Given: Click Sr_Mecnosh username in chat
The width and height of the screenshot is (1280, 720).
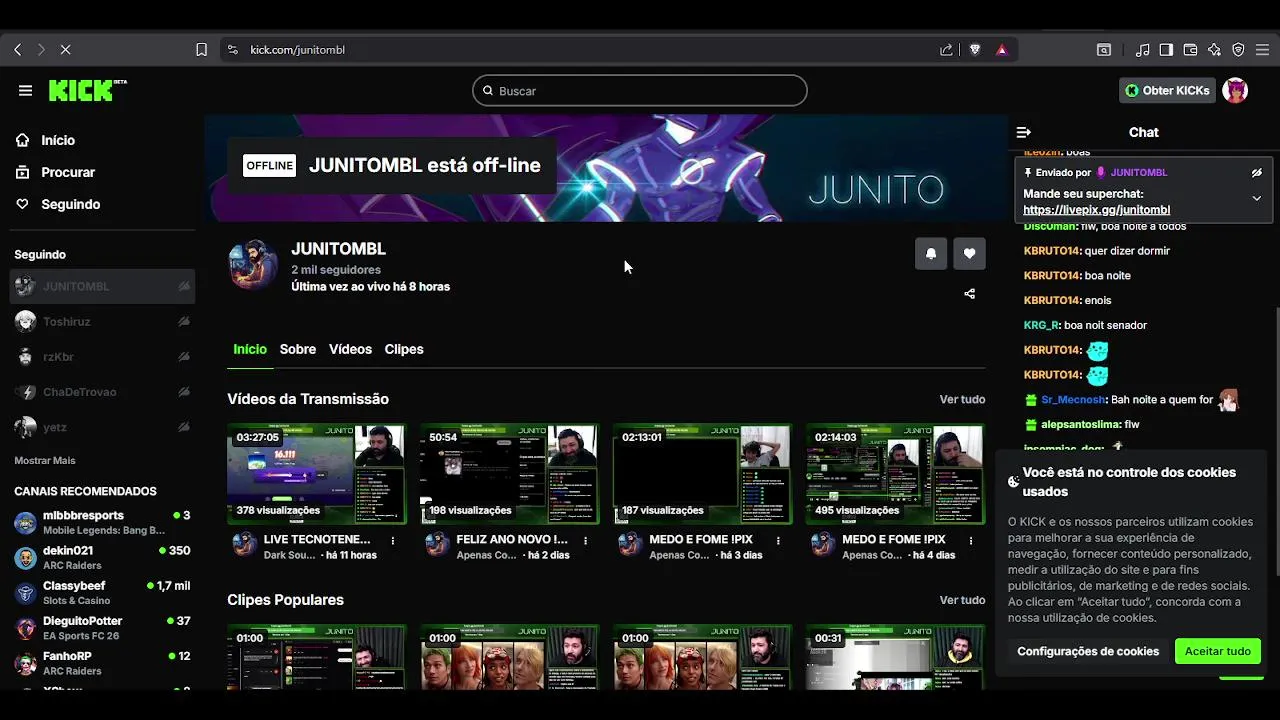Looking at the screenshot, I should click(x=1073, y=400).
